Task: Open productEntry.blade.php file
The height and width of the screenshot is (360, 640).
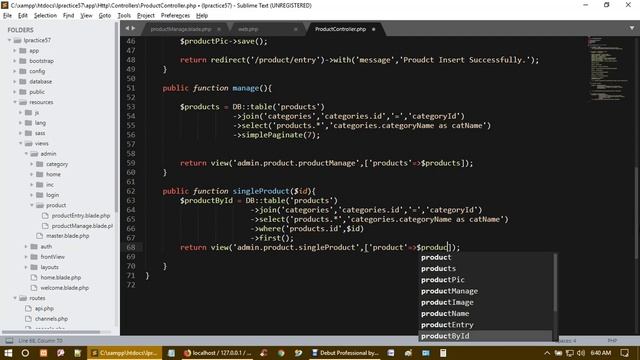Action: tap(81, 216)
